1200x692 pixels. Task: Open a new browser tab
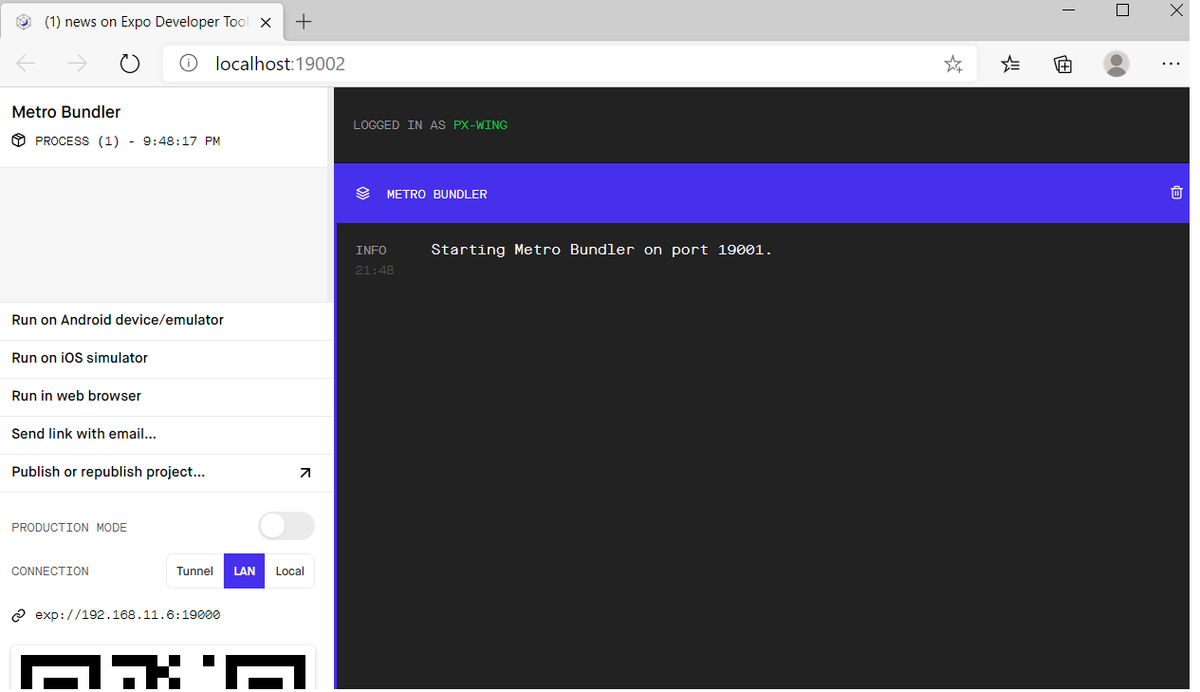pyautogui.click(x=304, y=22)
